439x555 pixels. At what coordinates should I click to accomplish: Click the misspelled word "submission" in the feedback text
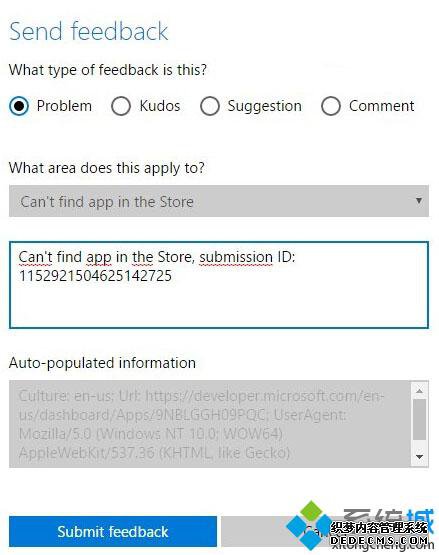[x=236, y=257]
